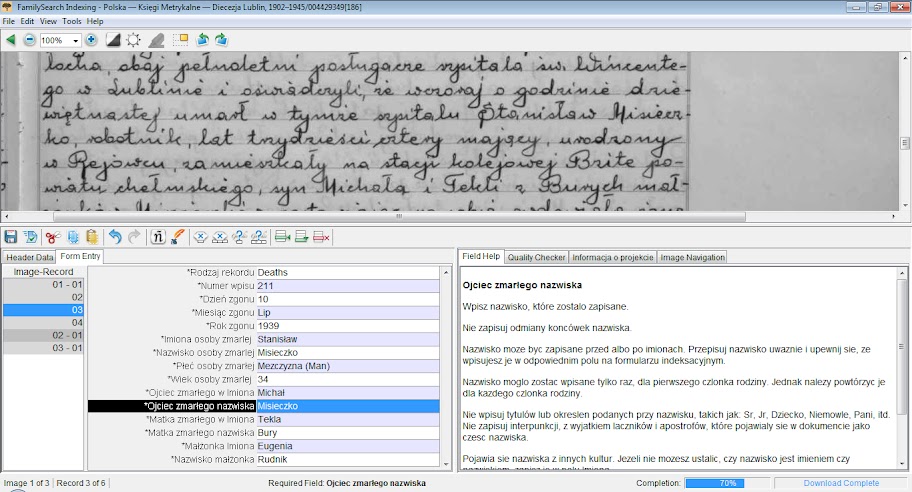Click the zoom out minus icon
Image resolution: width=912 pixels, height=492 pixels.
pyautogui.click(x=29, y=40)
